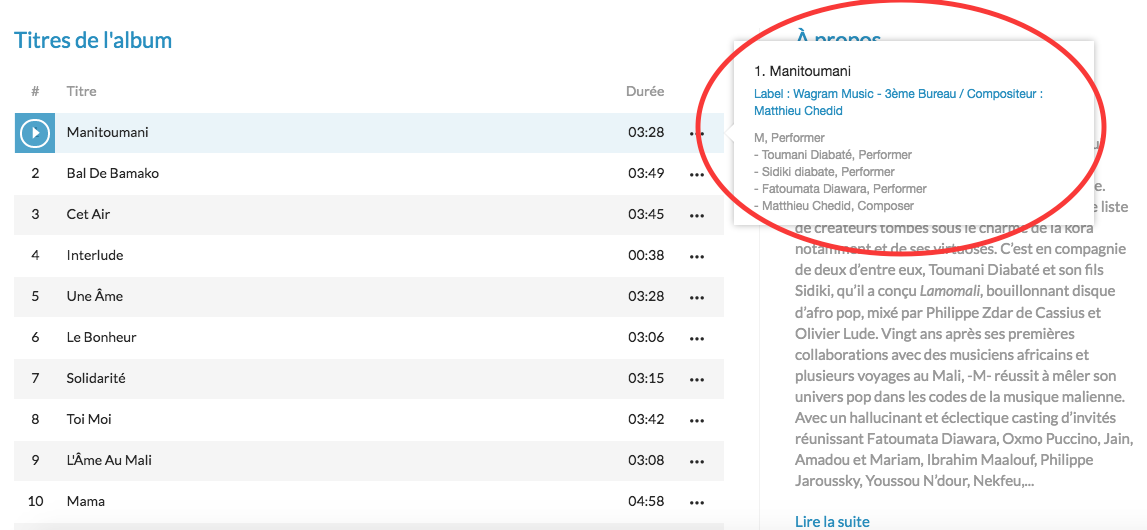Click track number 8
This screenshot has height=530, width=1147.
35,419
